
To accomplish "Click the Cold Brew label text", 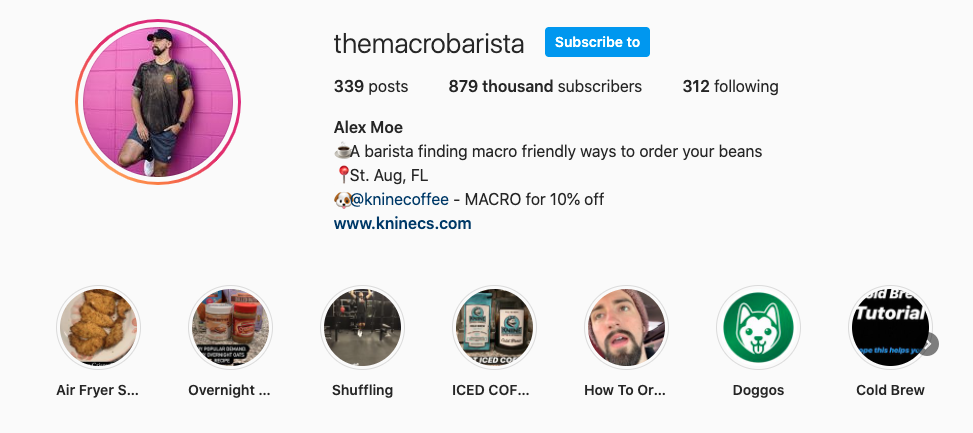I will click(890, 390).
